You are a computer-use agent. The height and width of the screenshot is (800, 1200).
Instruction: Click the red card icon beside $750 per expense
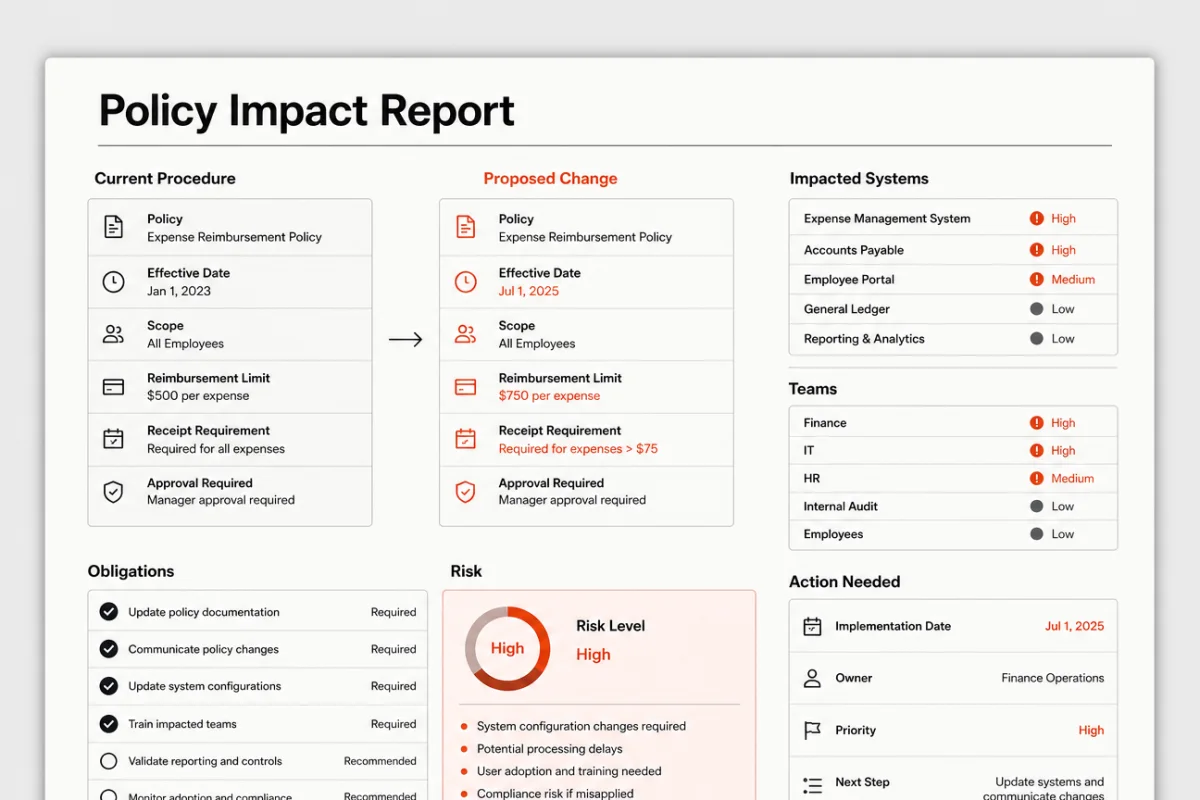coord(466,387)
